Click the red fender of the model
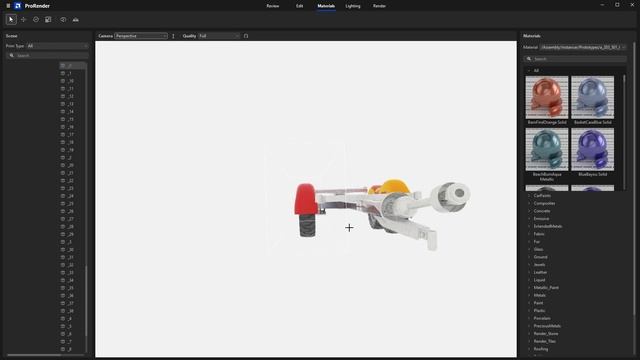The image size is (640, 360). [x=306, y=199]
